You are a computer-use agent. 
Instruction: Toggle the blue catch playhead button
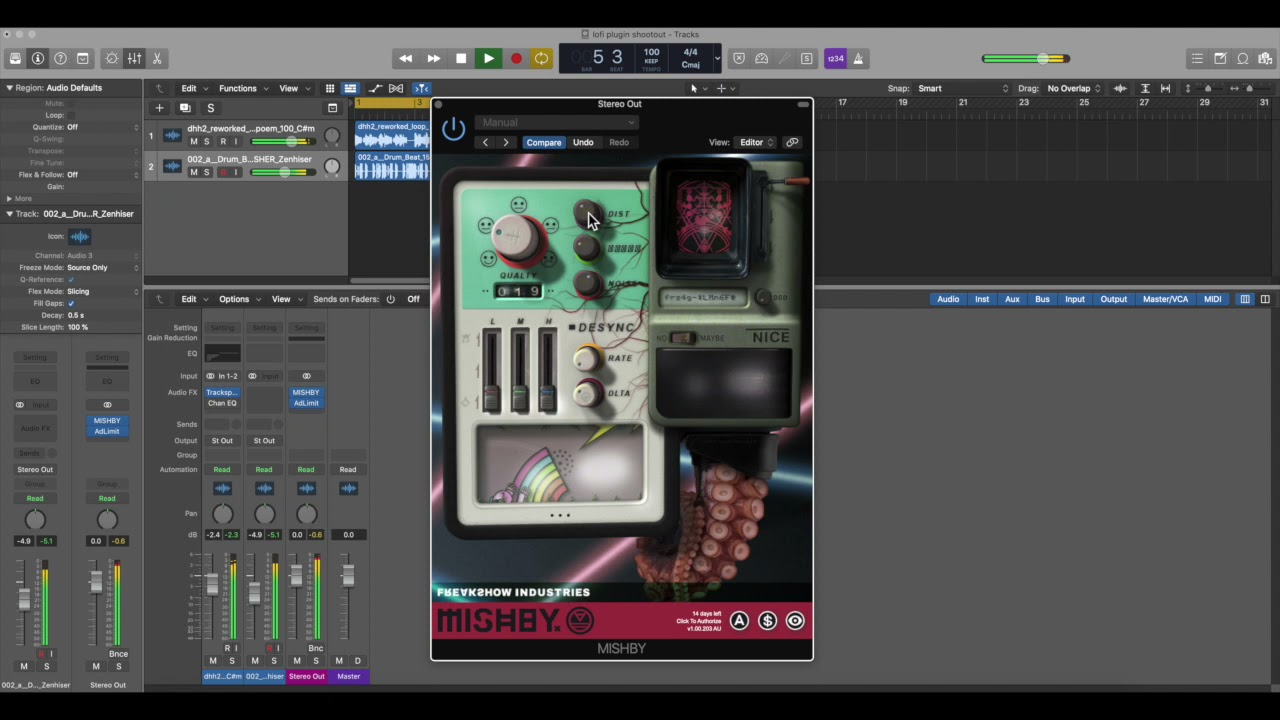click(421, 88)
